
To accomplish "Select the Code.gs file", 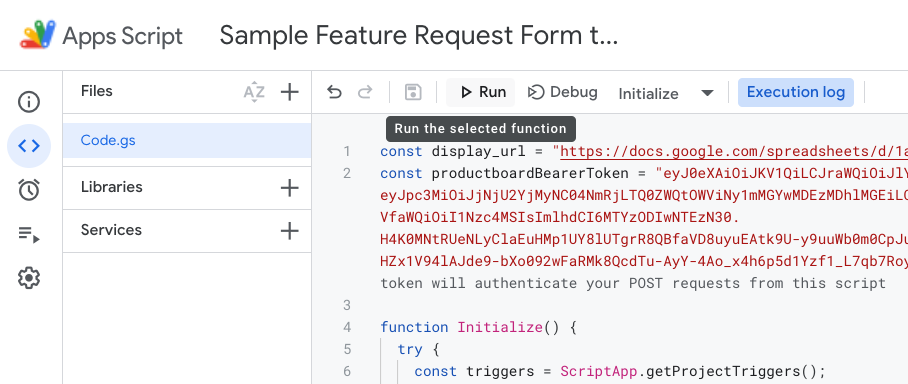I will [x=186, y=140].
